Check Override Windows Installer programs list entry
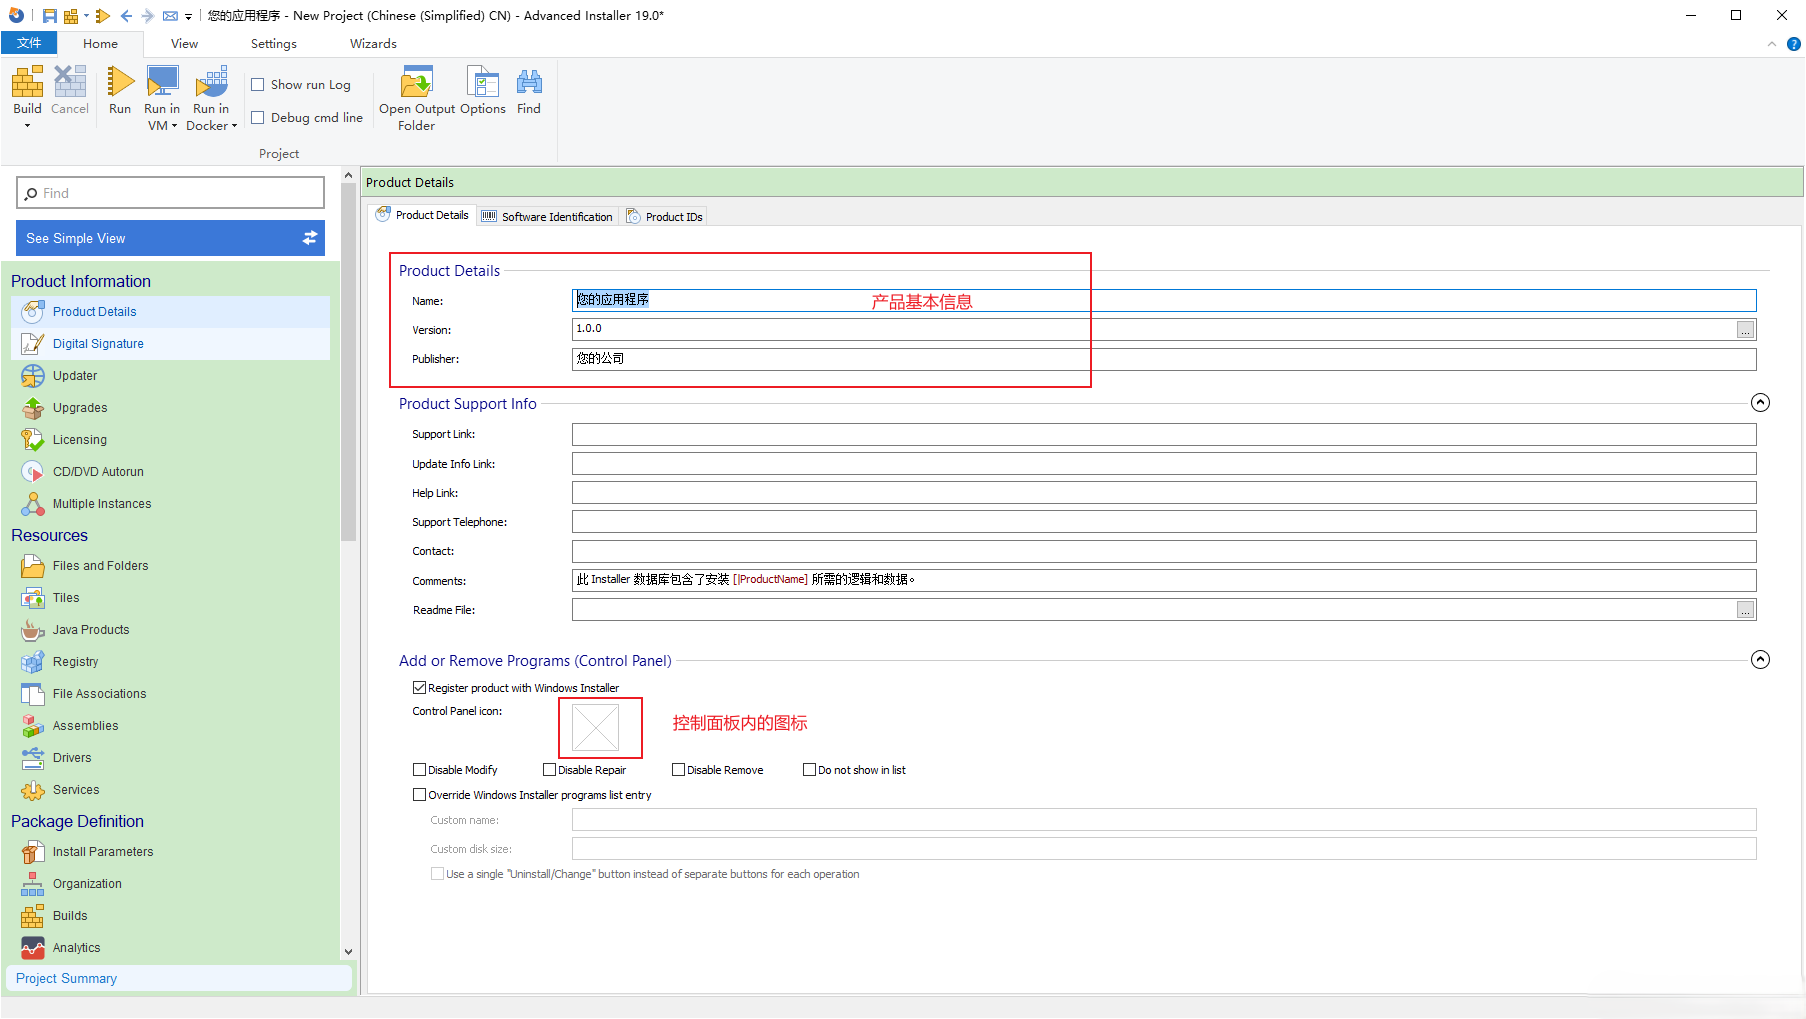The width and height of the screenshot is (1806, 1019). tap(420, 795)
